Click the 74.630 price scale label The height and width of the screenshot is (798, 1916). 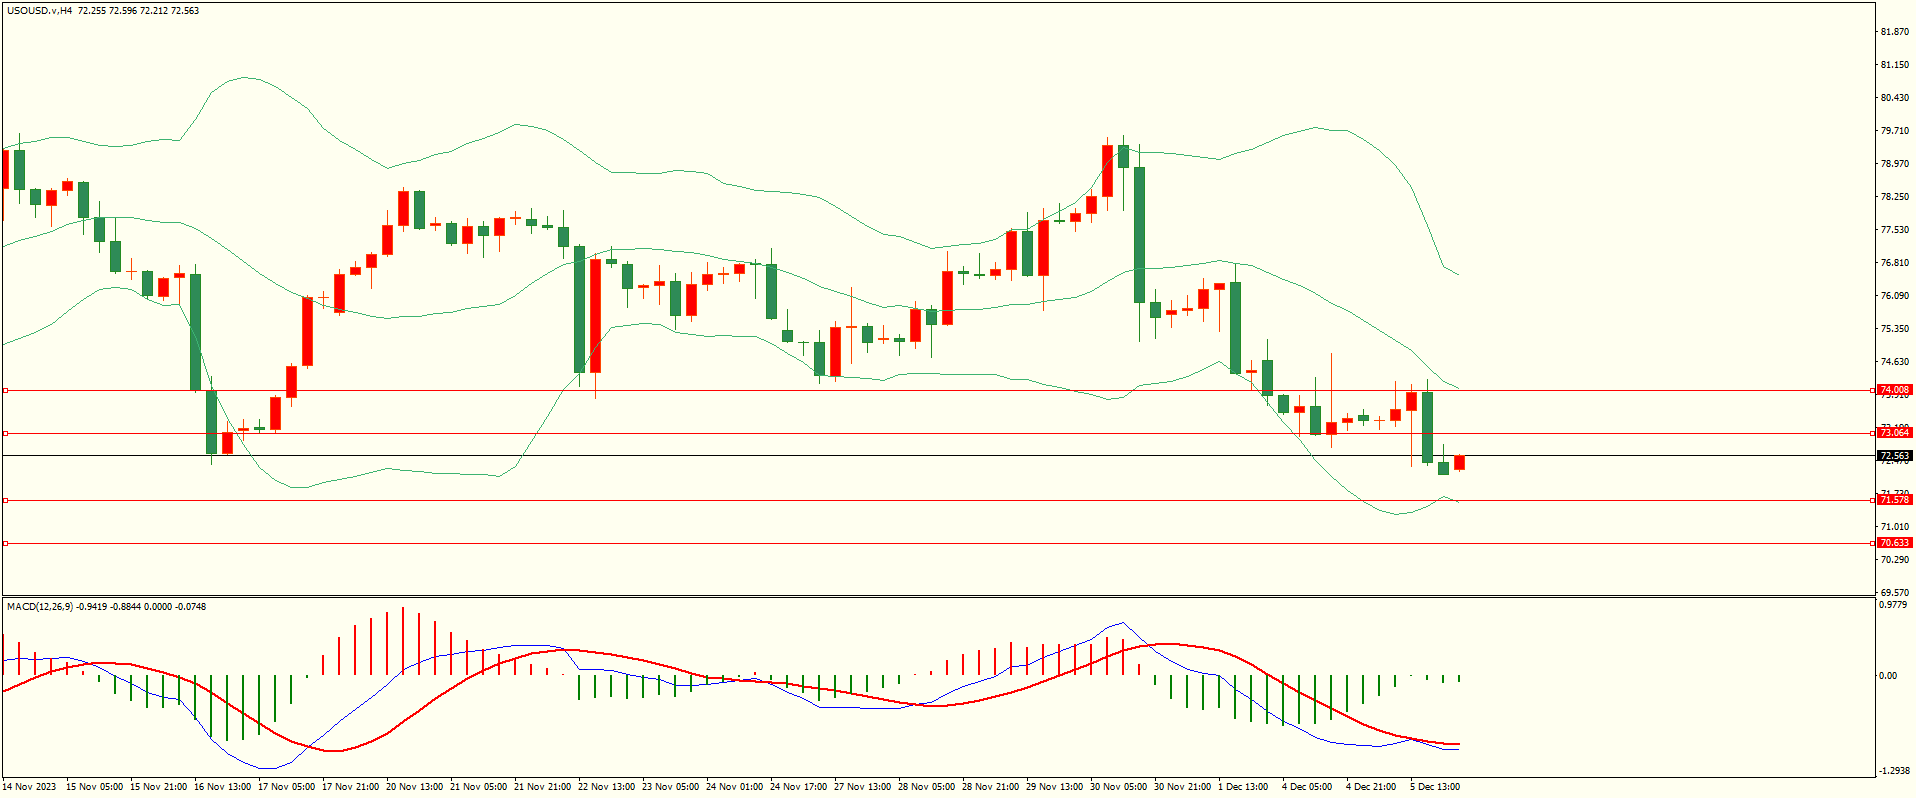coord(1894,362)
